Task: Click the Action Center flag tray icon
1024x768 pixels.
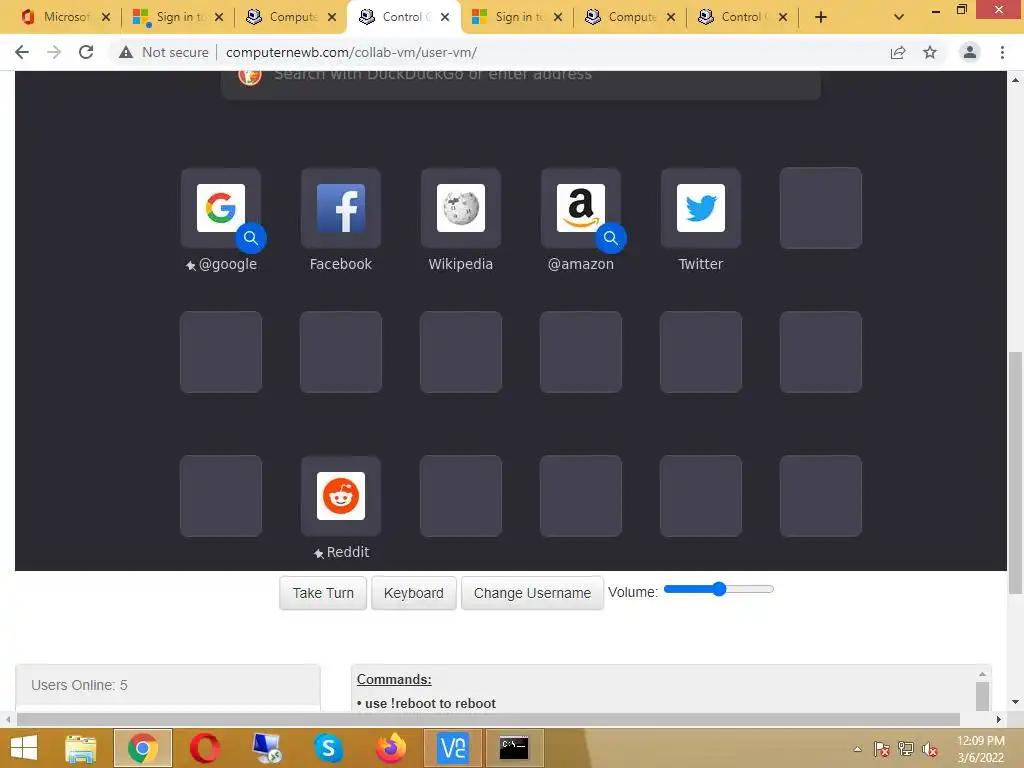Action: (x=881, y=749)
